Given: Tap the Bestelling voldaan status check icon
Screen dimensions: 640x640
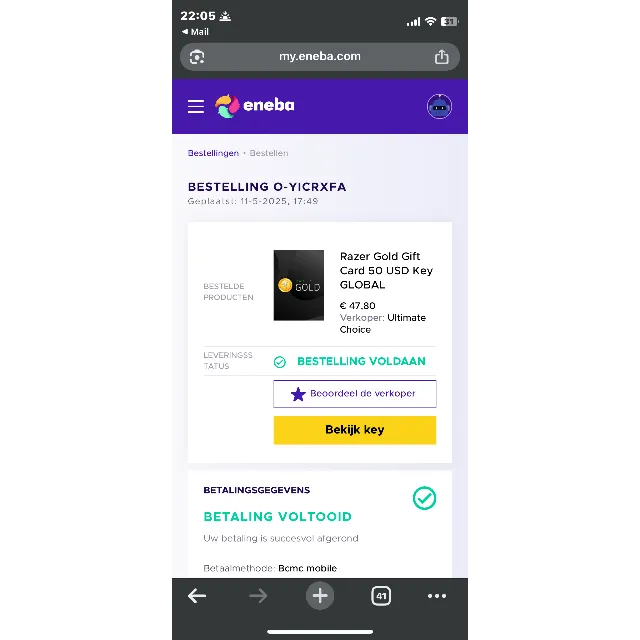Looking at the screenshot, I should point(280,362).
